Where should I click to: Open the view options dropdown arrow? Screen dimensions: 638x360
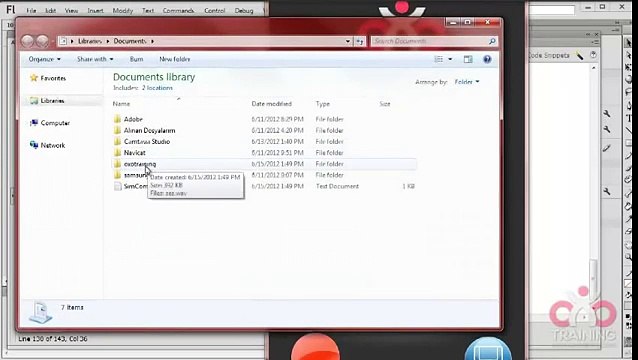[x=450, y=59]
